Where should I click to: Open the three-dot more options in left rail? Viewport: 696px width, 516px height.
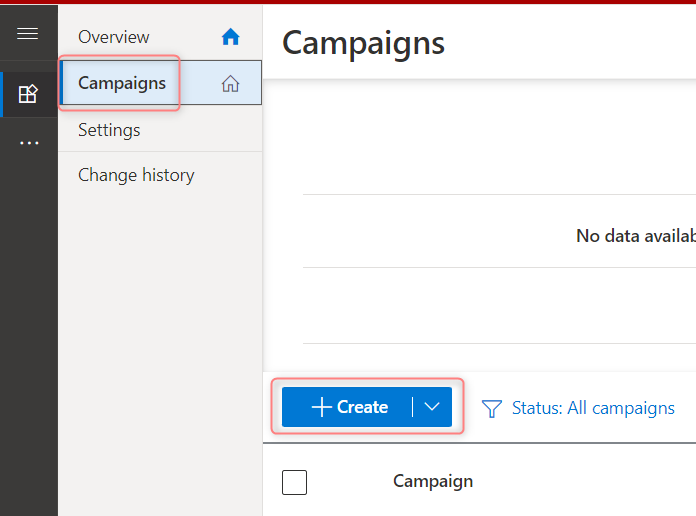point(29,143)
